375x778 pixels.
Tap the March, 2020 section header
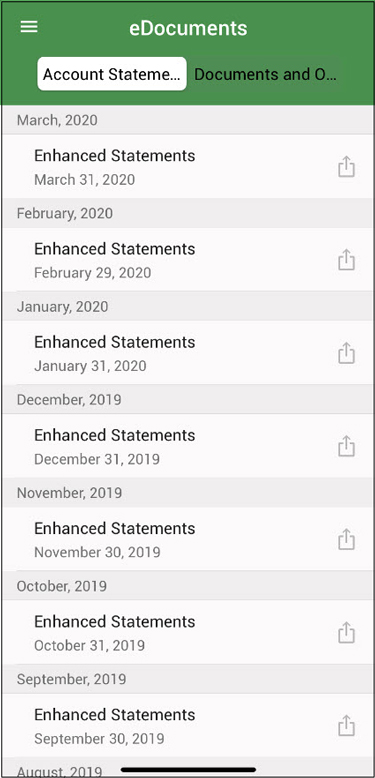tap(188, 120)
